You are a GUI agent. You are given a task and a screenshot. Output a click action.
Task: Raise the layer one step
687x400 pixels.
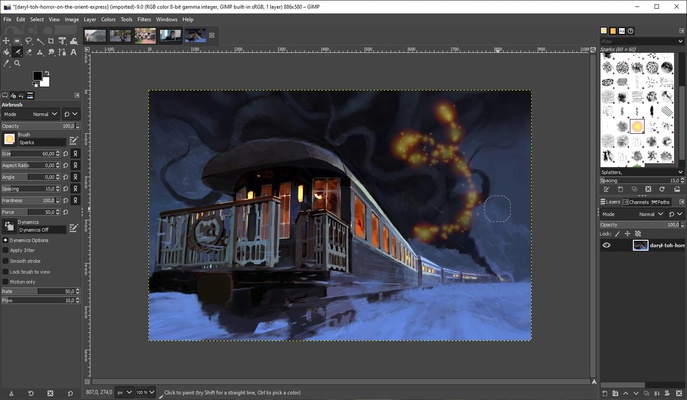click(x=625, y=393)
